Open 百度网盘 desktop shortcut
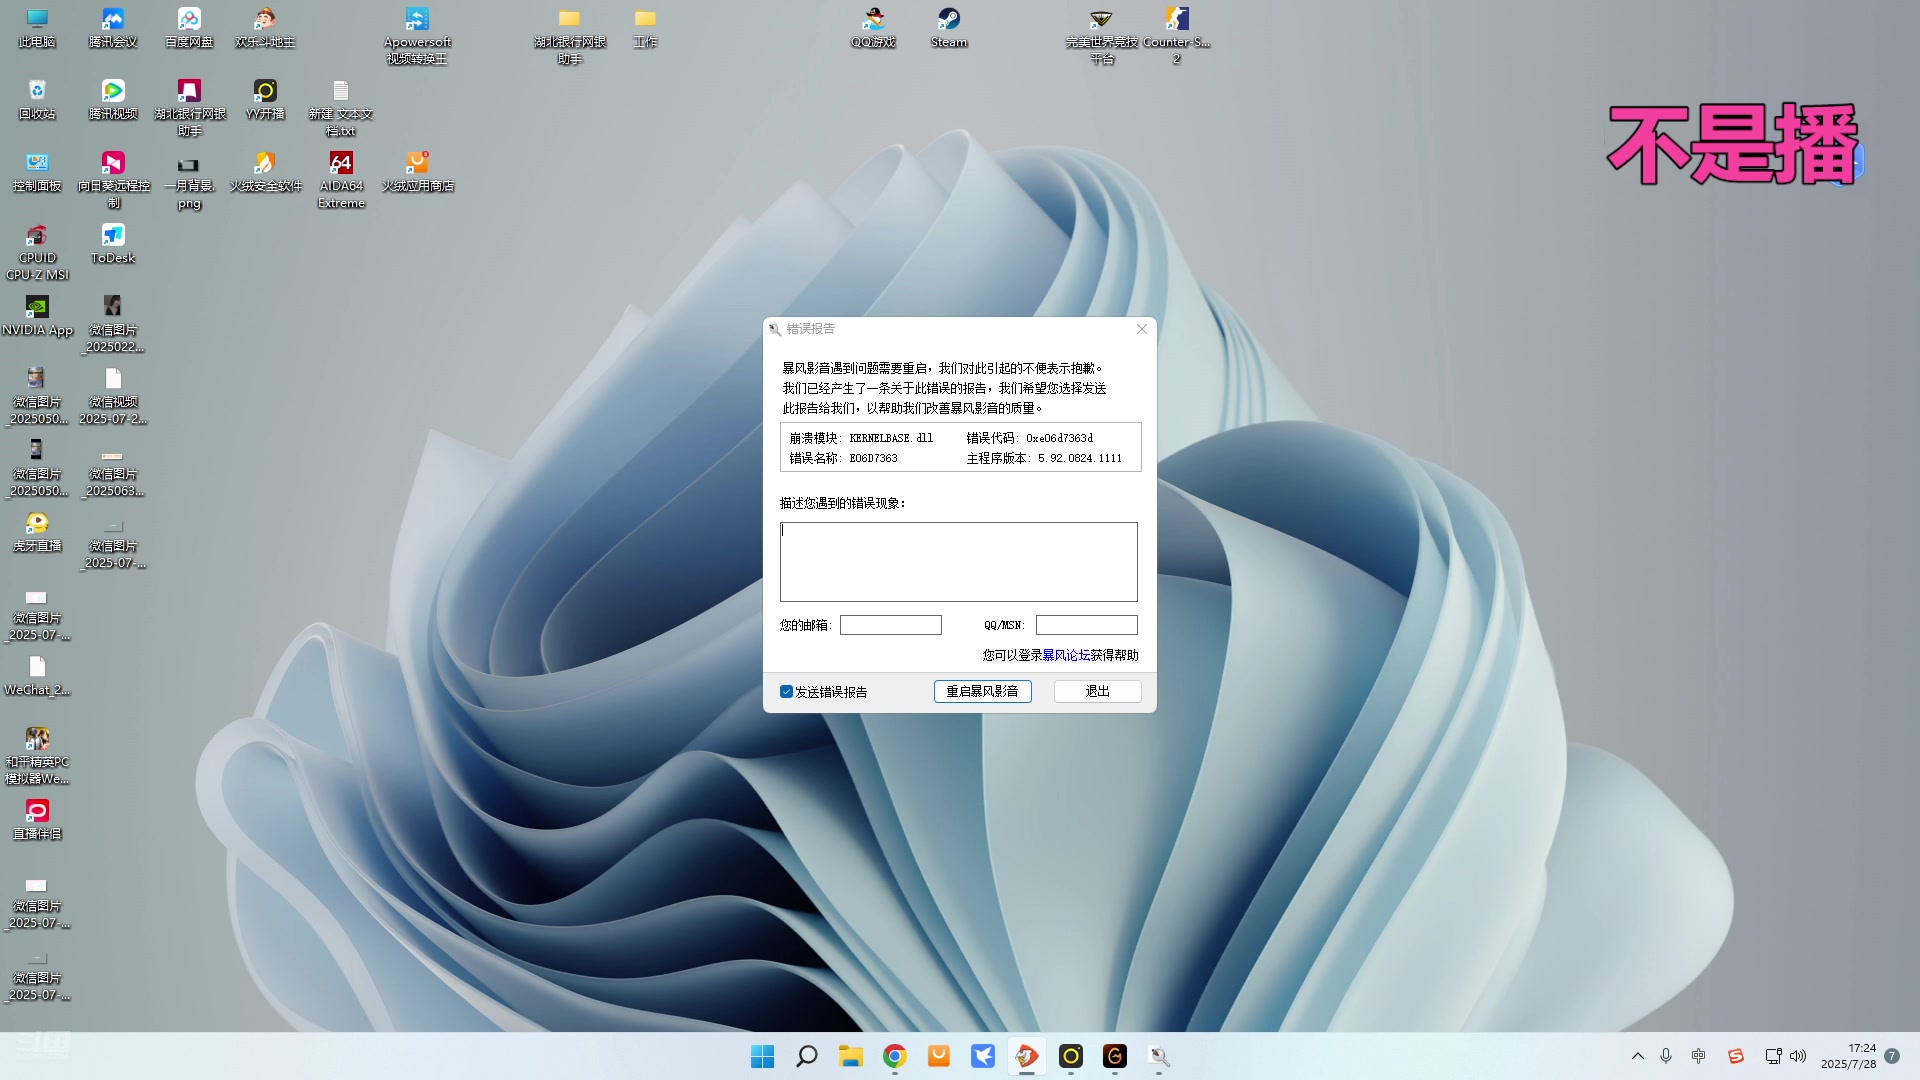 click(189, 28)
